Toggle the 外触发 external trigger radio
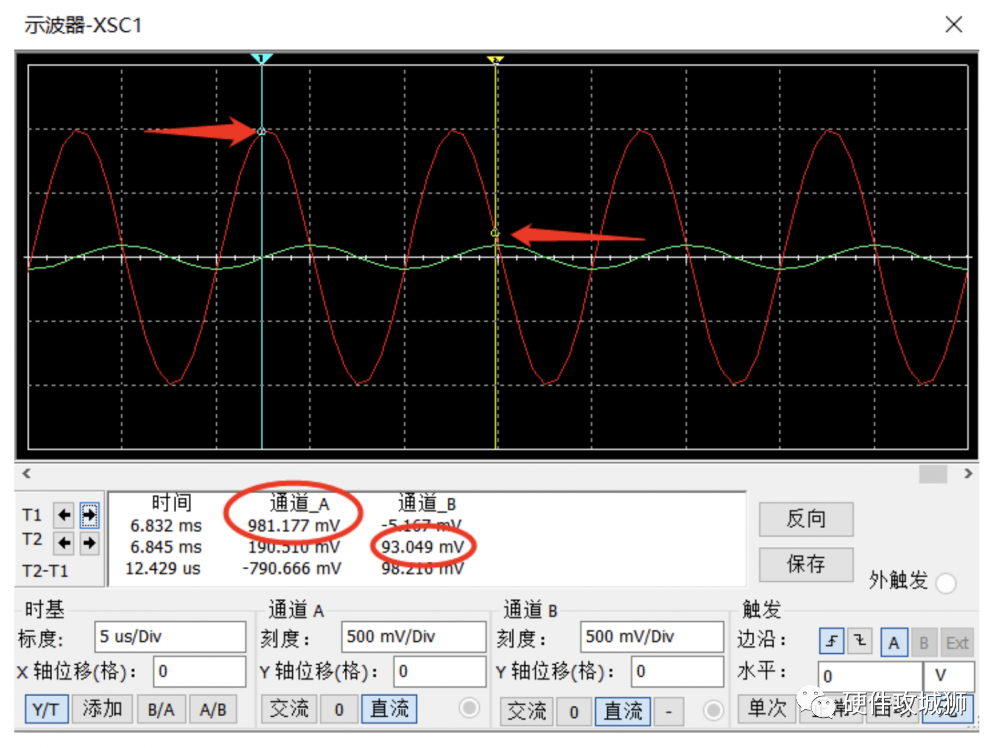This screenshot has width=1000, height=748. point(945,583)
